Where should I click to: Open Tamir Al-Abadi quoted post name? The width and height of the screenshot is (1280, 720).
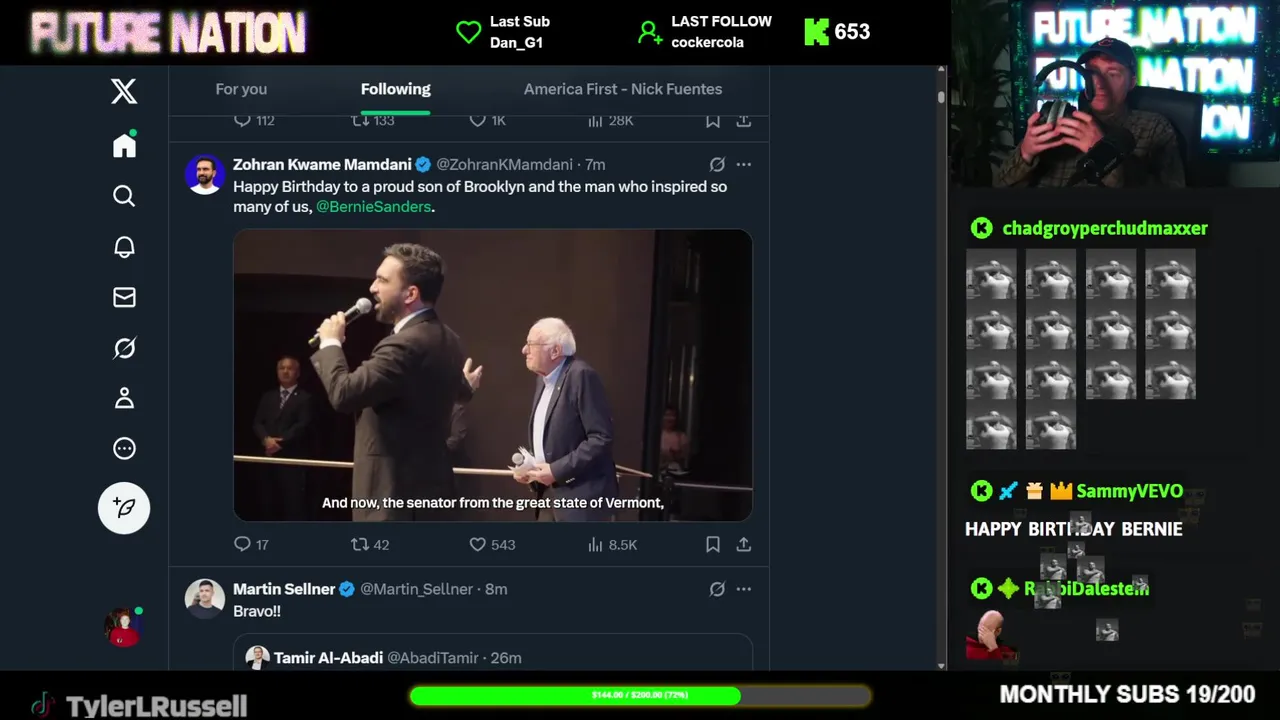(328, 658)
